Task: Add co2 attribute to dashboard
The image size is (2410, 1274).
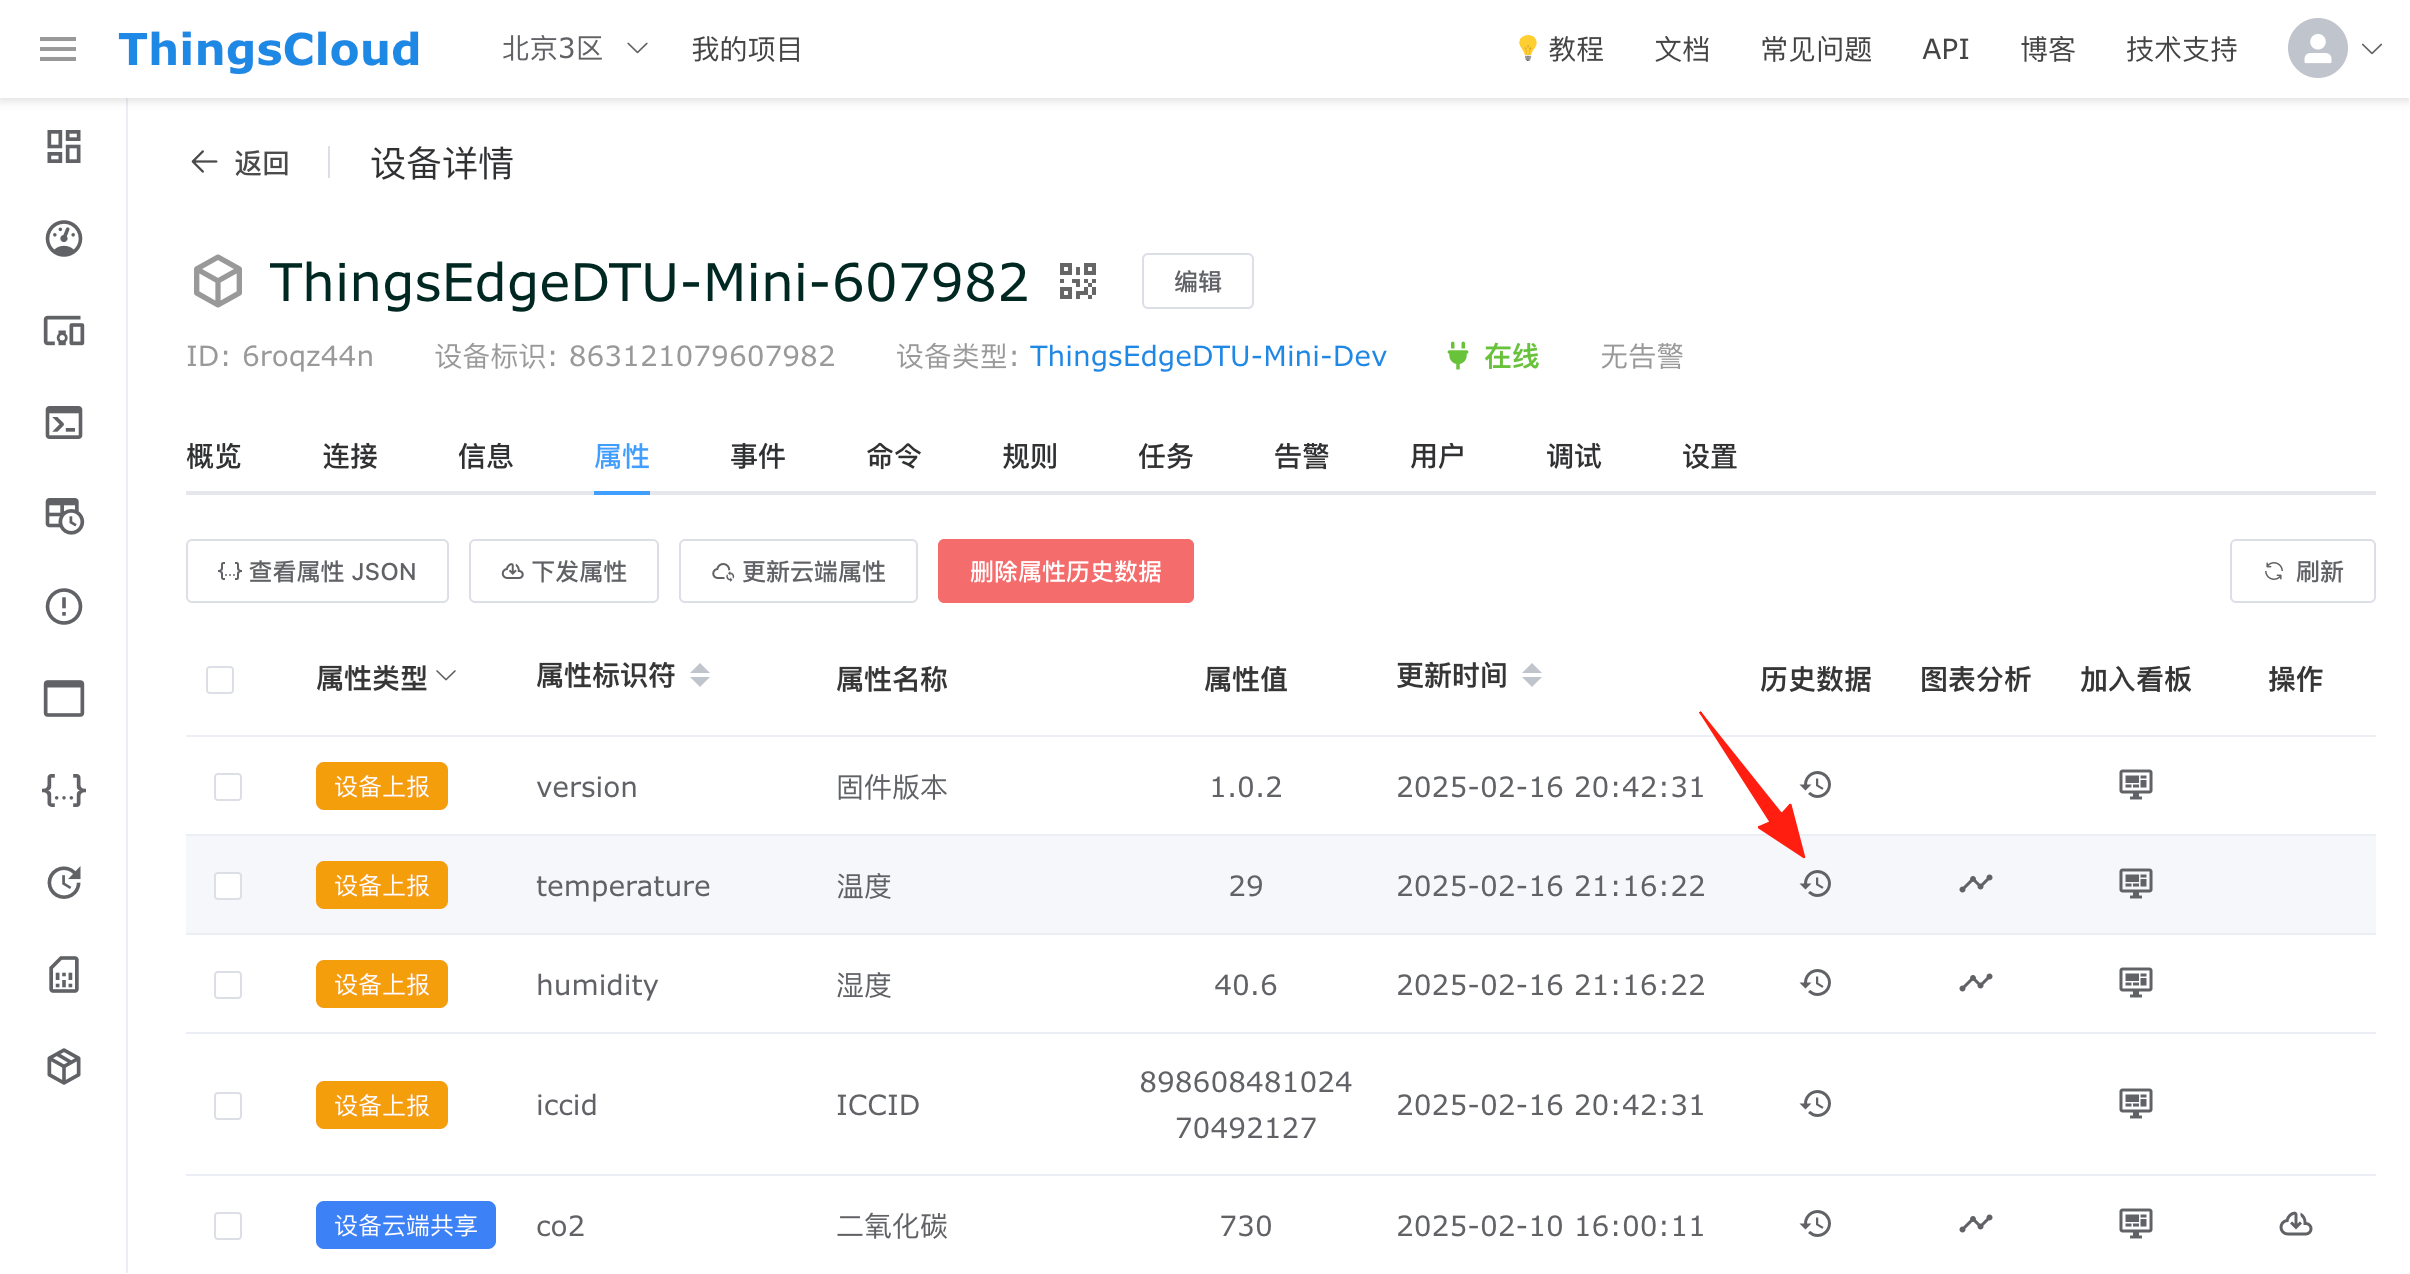Action: tap(2136, 1224)
